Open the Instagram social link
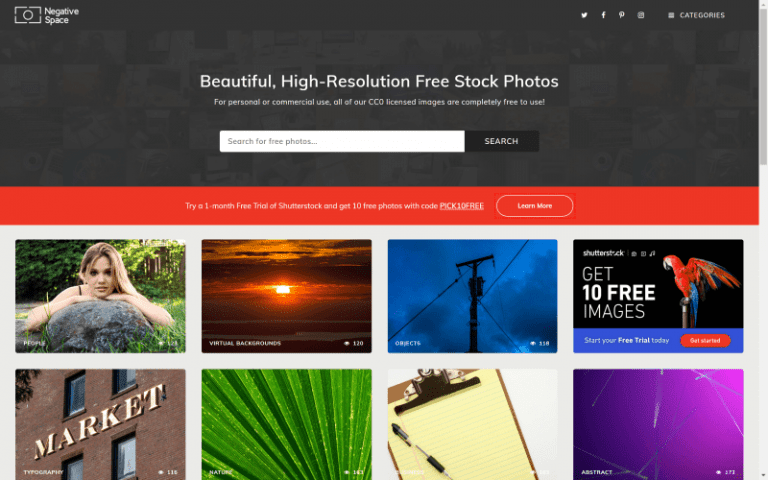 (x=641, y=15)
